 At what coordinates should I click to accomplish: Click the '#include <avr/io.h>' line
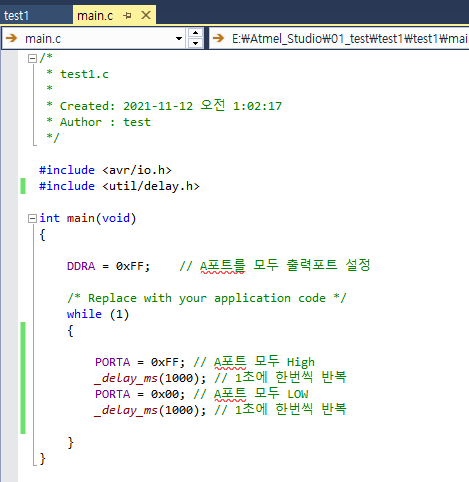[105, 170]
